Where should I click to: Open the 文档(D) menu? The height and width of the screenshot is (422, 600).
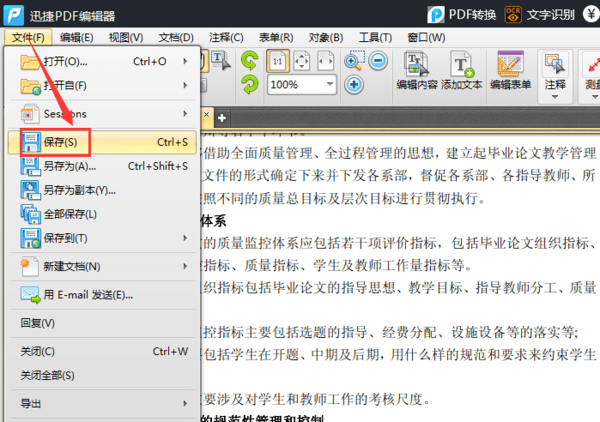(176, 37)
